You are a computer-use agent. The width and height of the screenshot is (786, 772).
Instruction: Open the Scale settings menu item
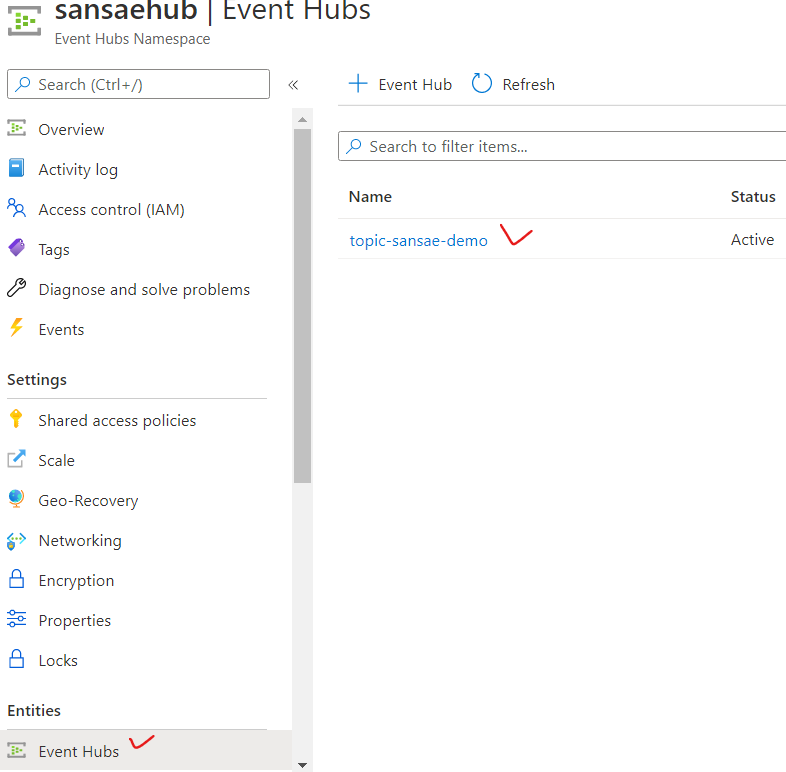coord(56,460)
